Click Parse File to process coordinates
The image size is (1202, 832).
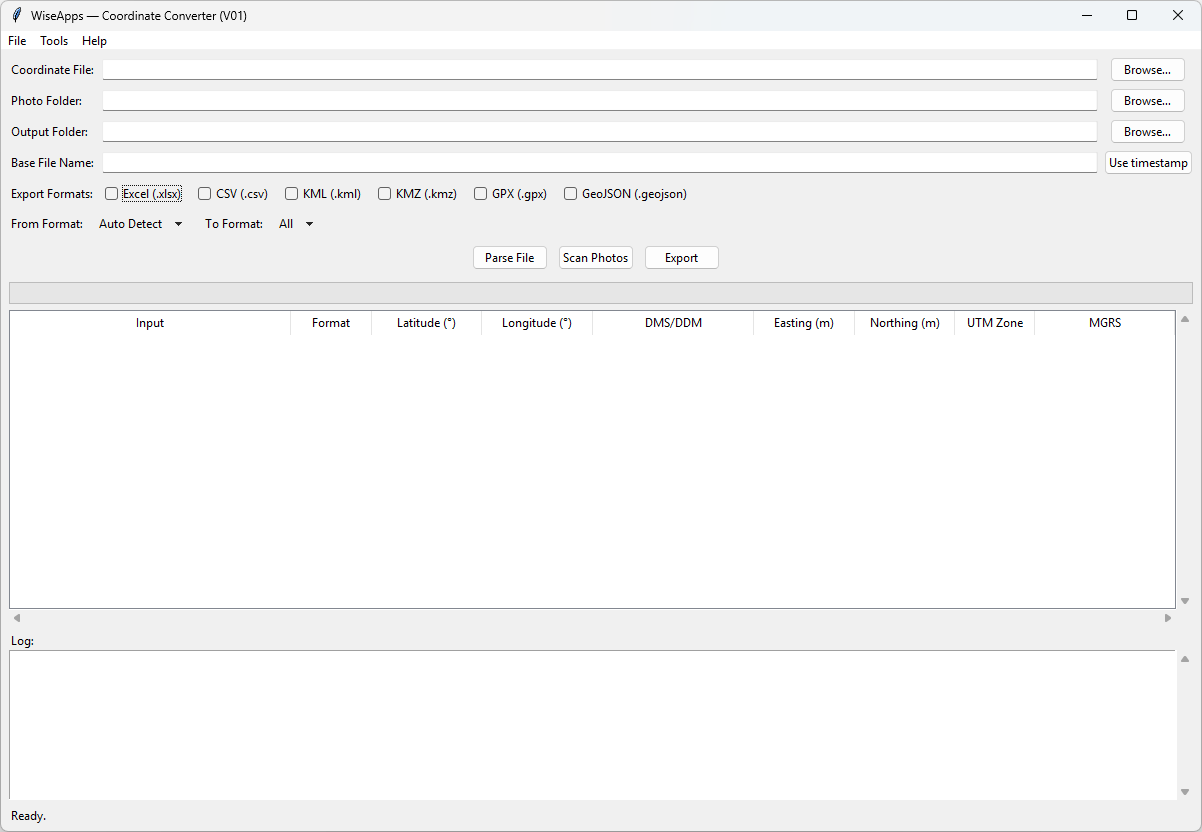click(509, 257)
